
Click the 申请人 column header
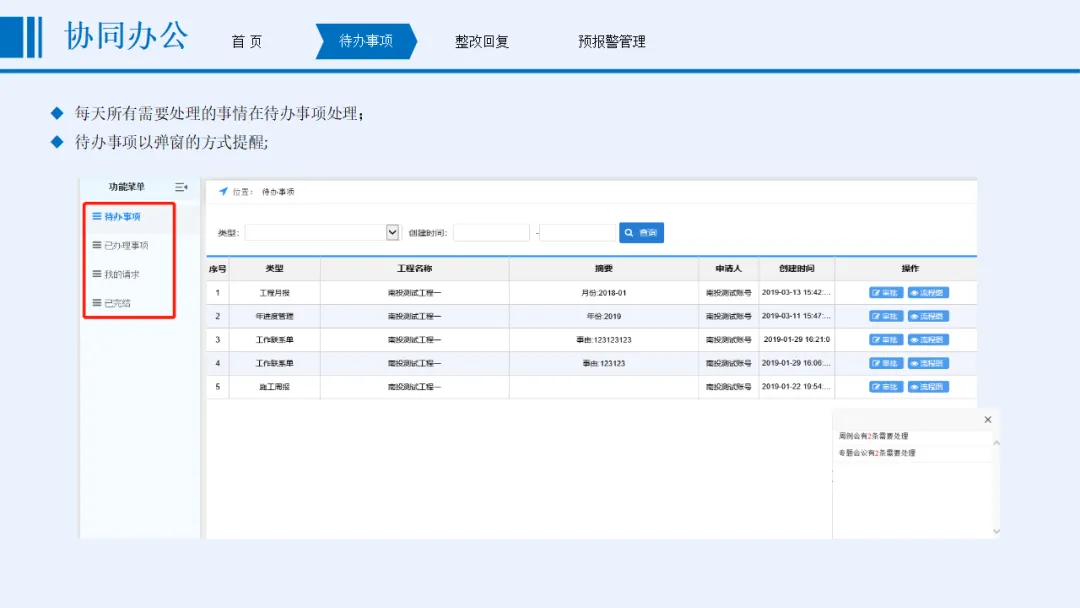tap(728, 269)
